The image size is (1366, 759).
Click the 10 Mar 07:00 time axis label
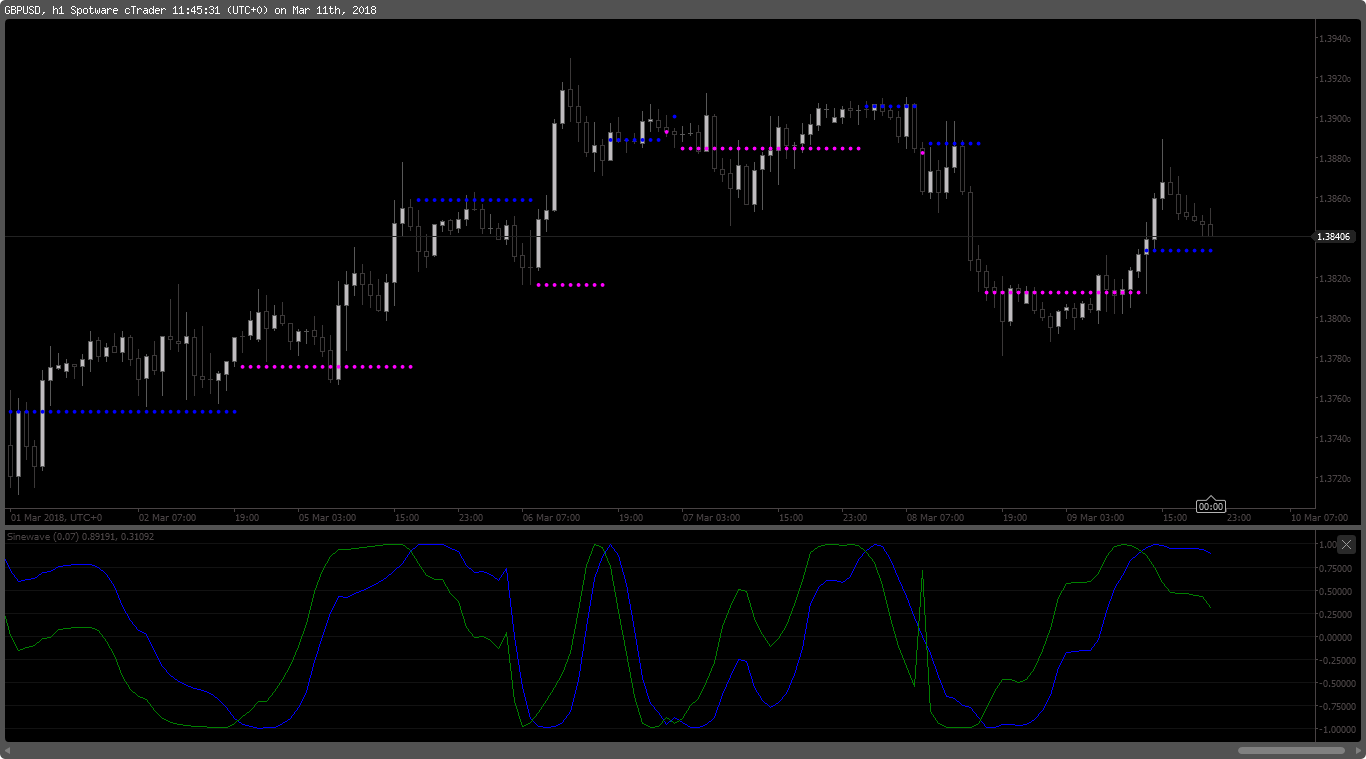pyautogui.click(x=1319, y=518)
